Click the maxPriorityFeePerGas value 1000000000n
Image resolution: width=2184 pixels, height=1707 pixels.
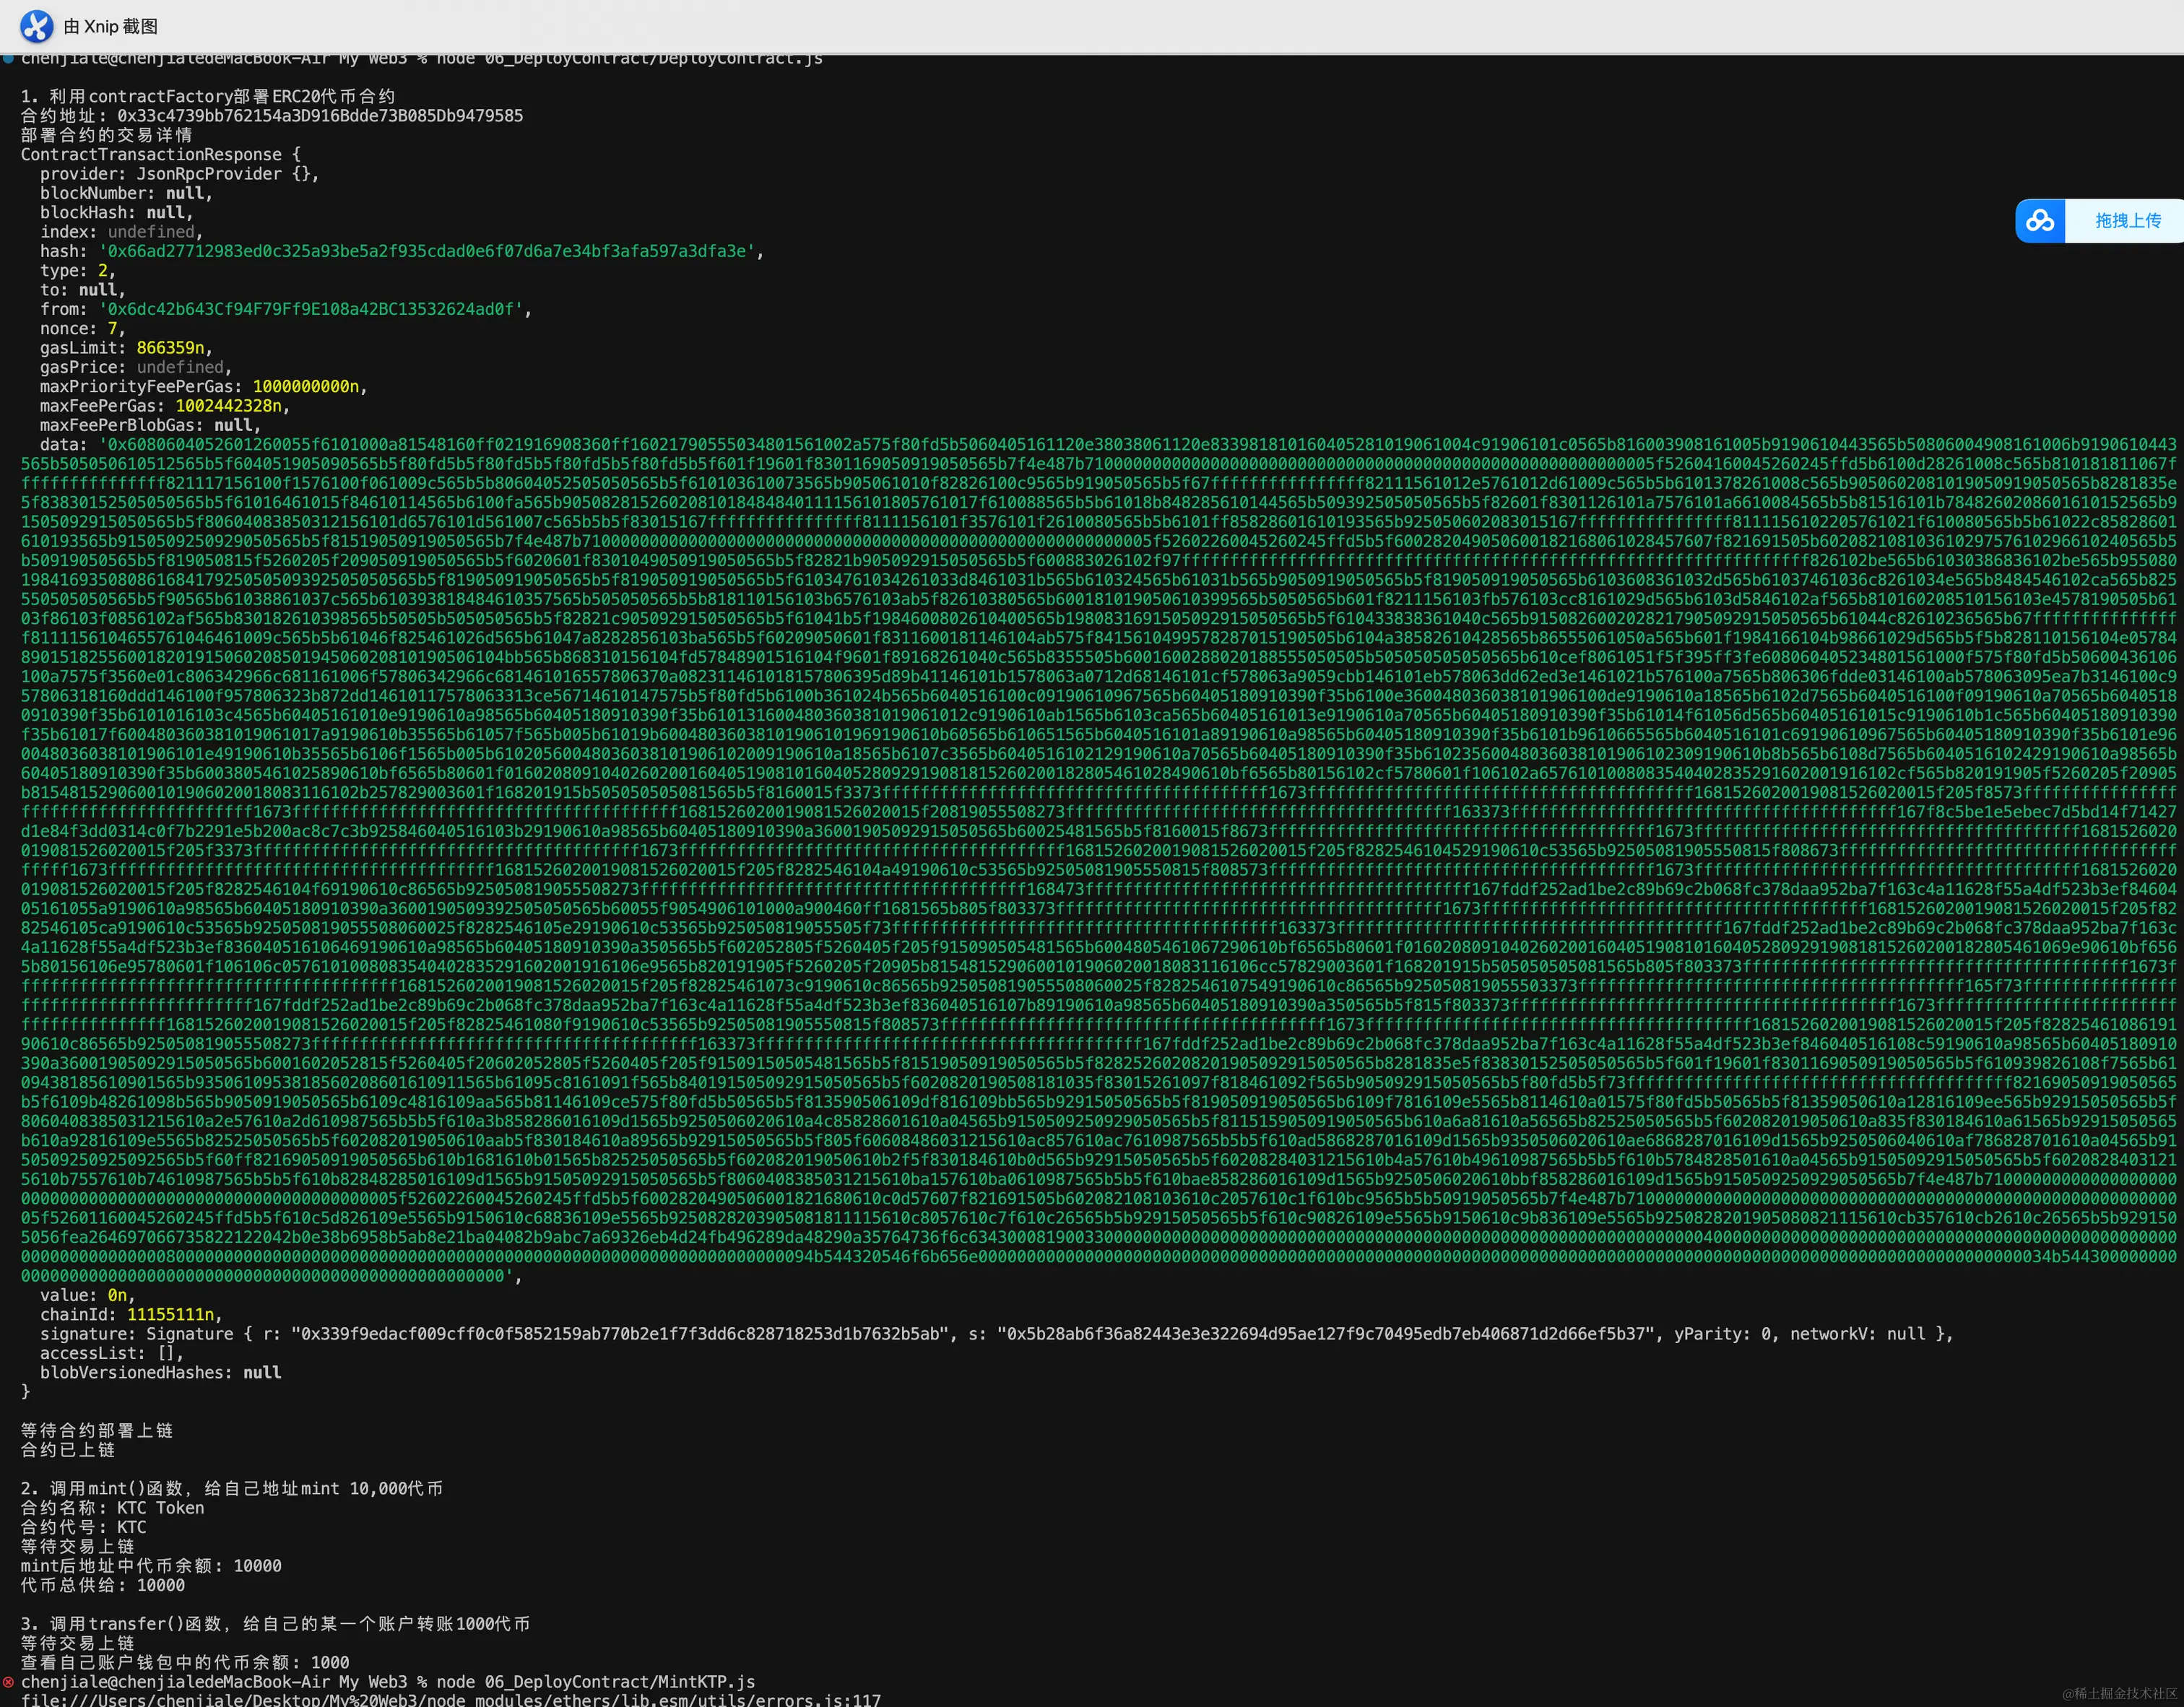pyautogui.click(x=306, y=387)
